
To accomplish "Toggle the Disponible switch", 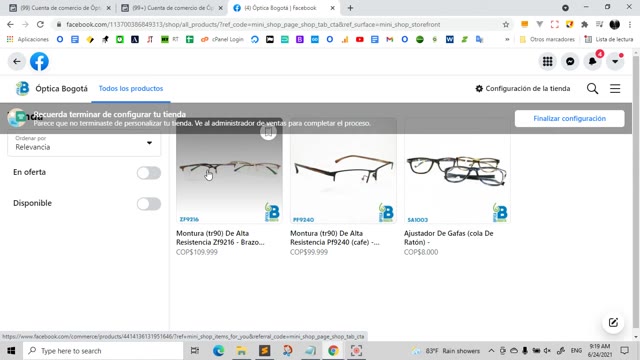I will point(149,204).
